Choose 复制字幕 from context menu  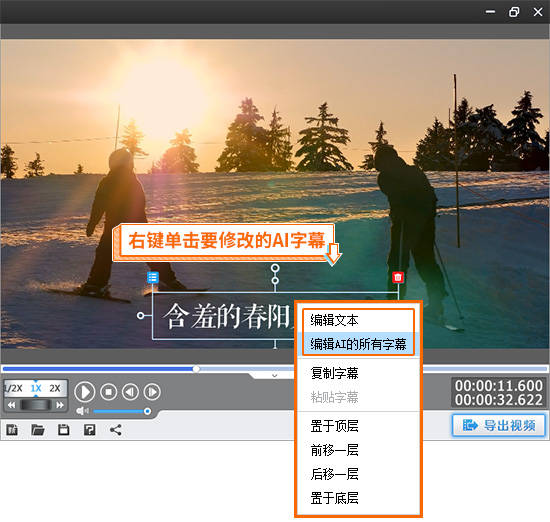358,373
